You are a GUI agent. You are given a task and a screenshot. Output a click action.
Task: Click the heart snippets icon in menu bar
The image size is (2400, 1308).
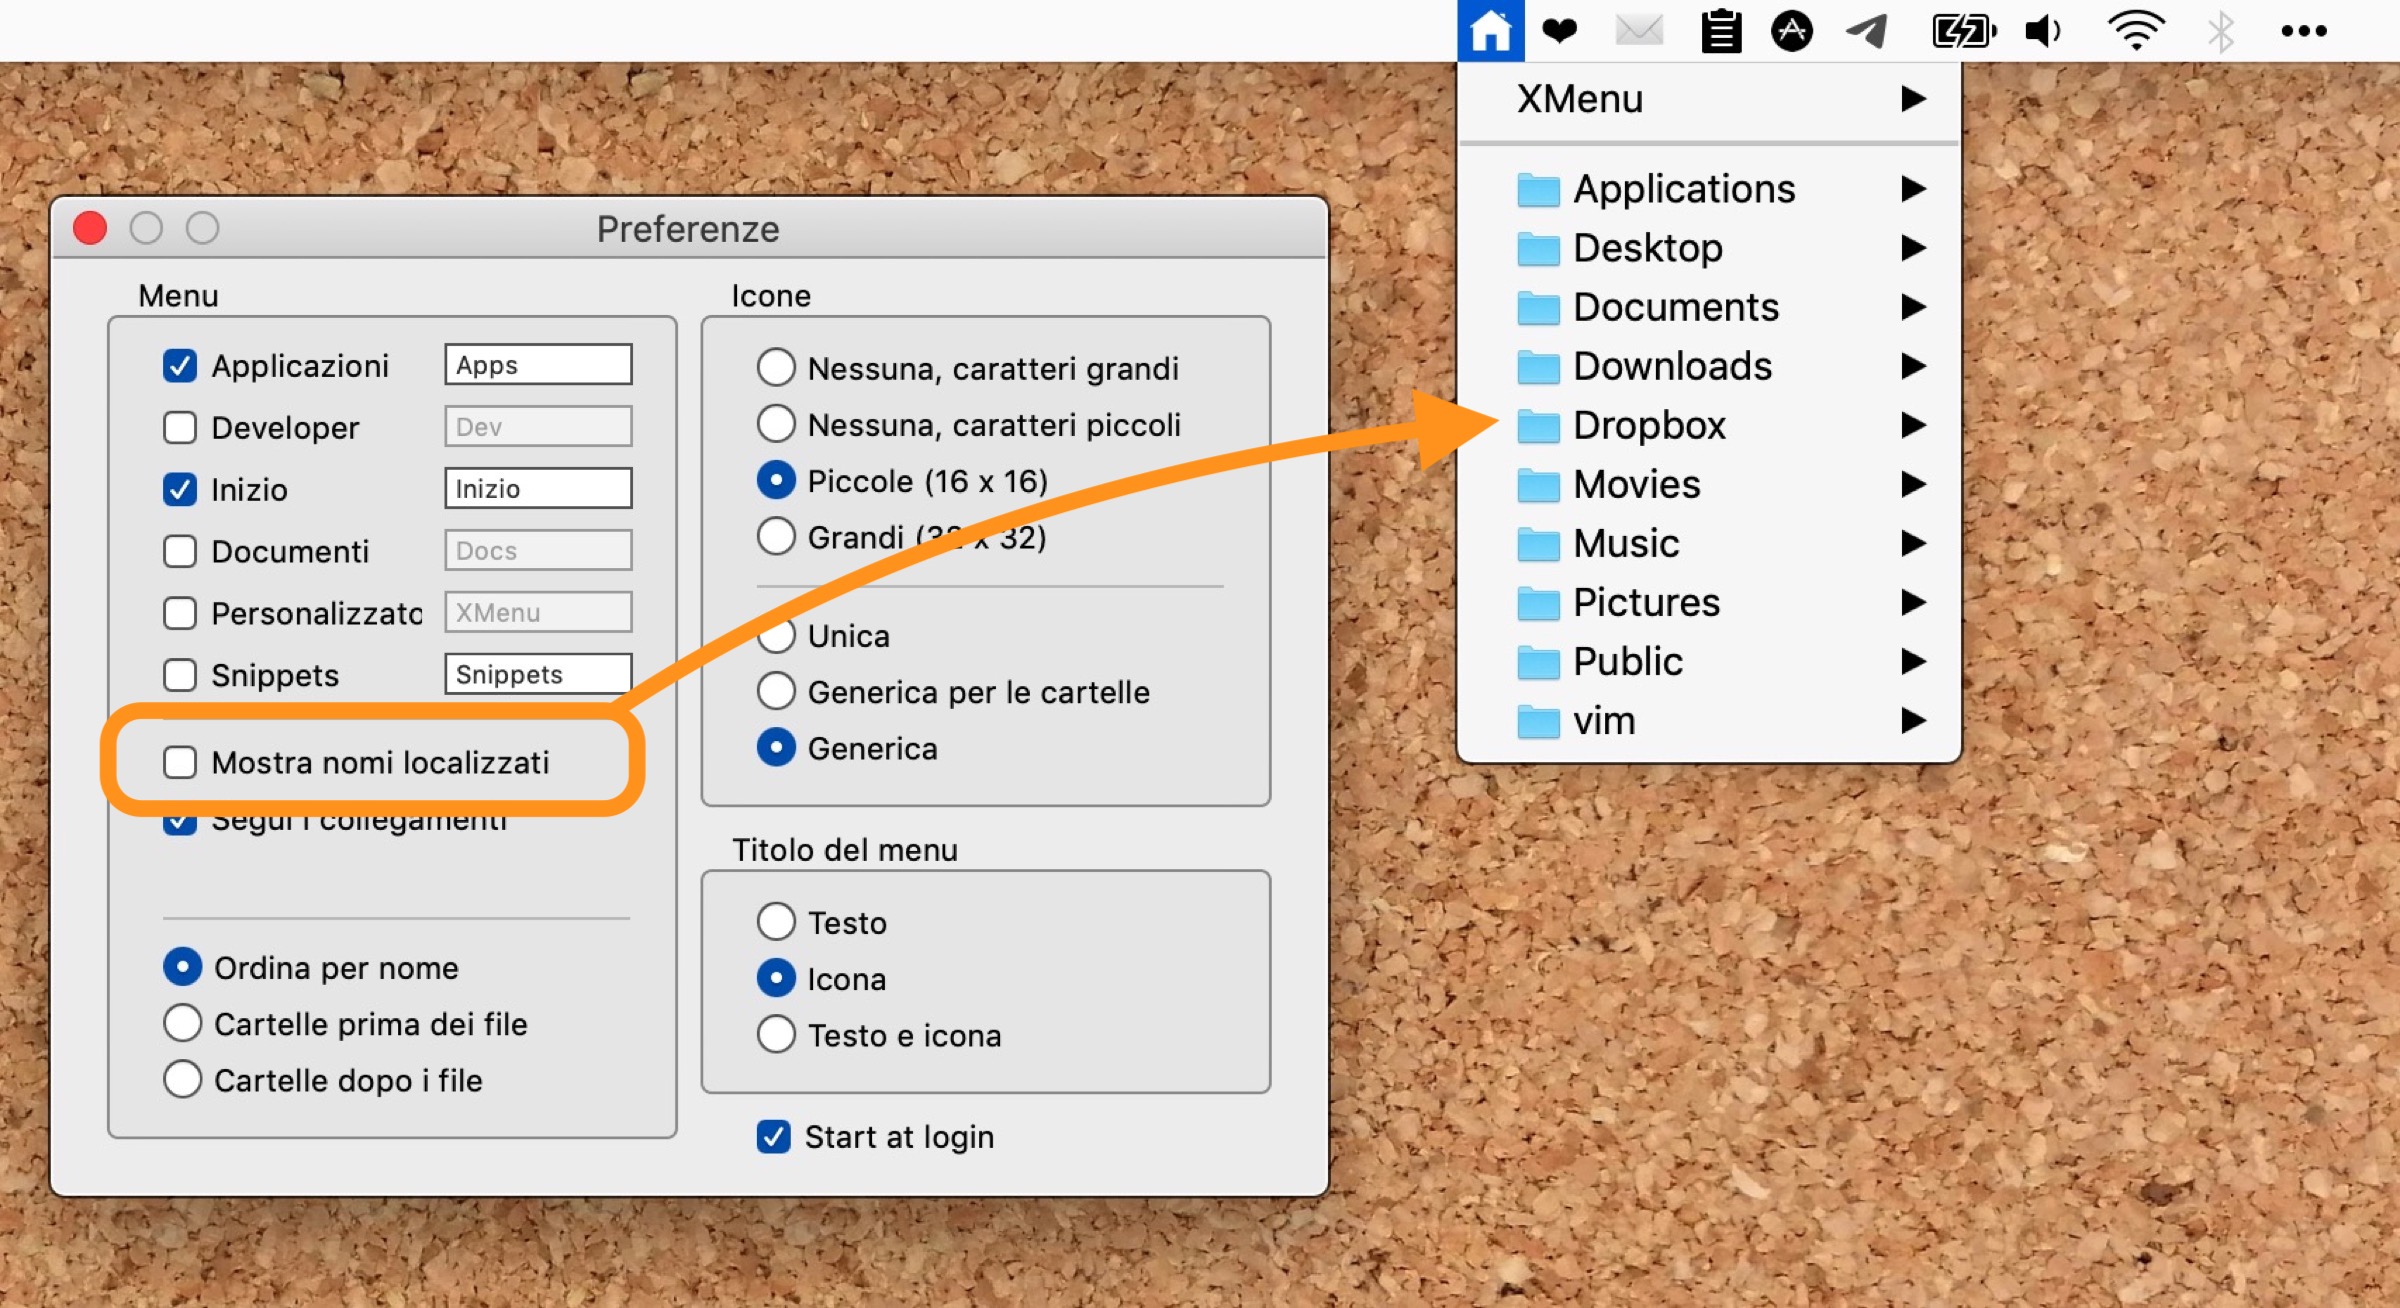(1559, 30)
